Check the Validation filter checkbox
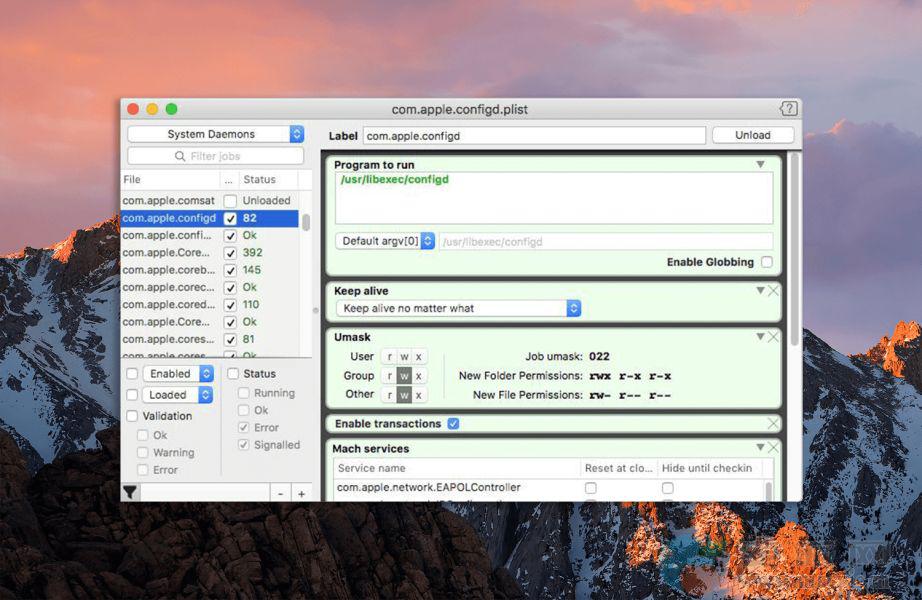Viewport: 922px width, 600px height. pos(132,416)
